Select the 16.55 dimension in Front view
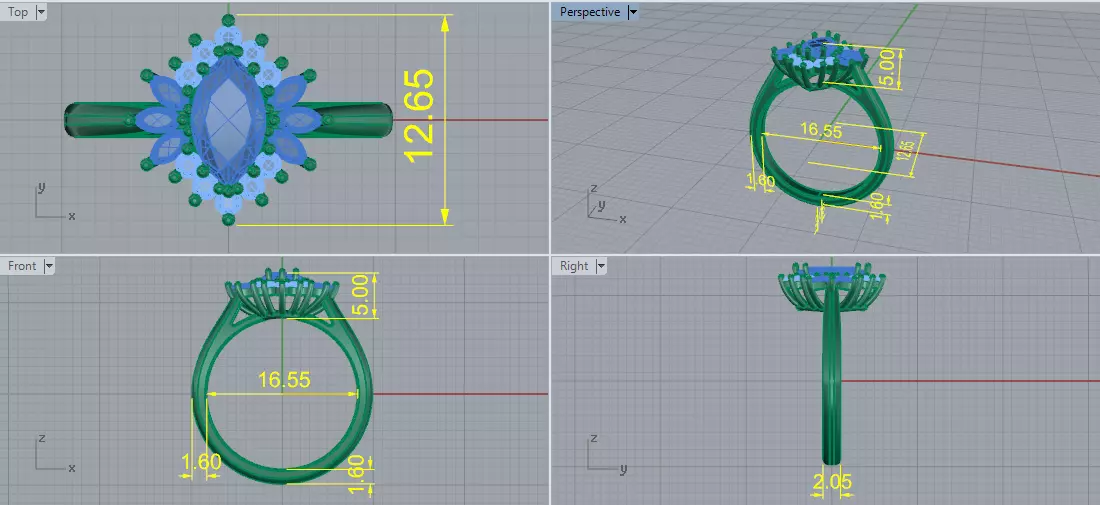Screen dimensions: 1100x505 284,379
